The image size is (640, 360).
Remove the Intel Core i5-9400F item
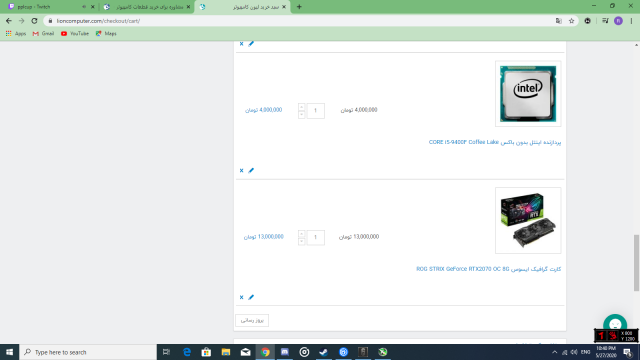click(241, 170)
